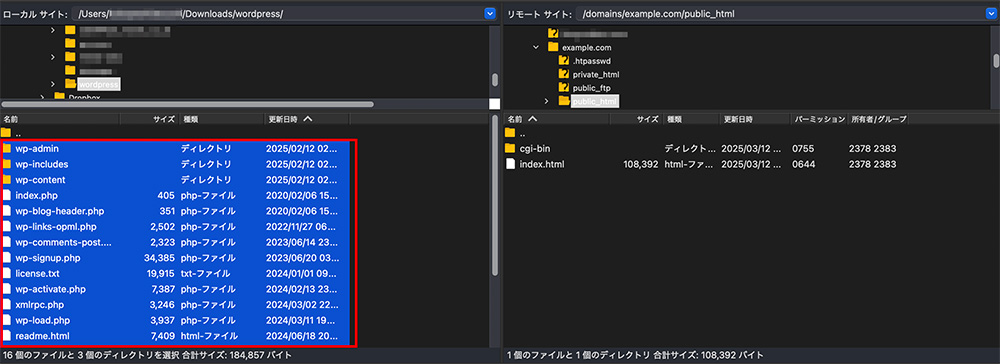
Task: Click the index.html file icon in remote list
Action: tap(510, 164)
